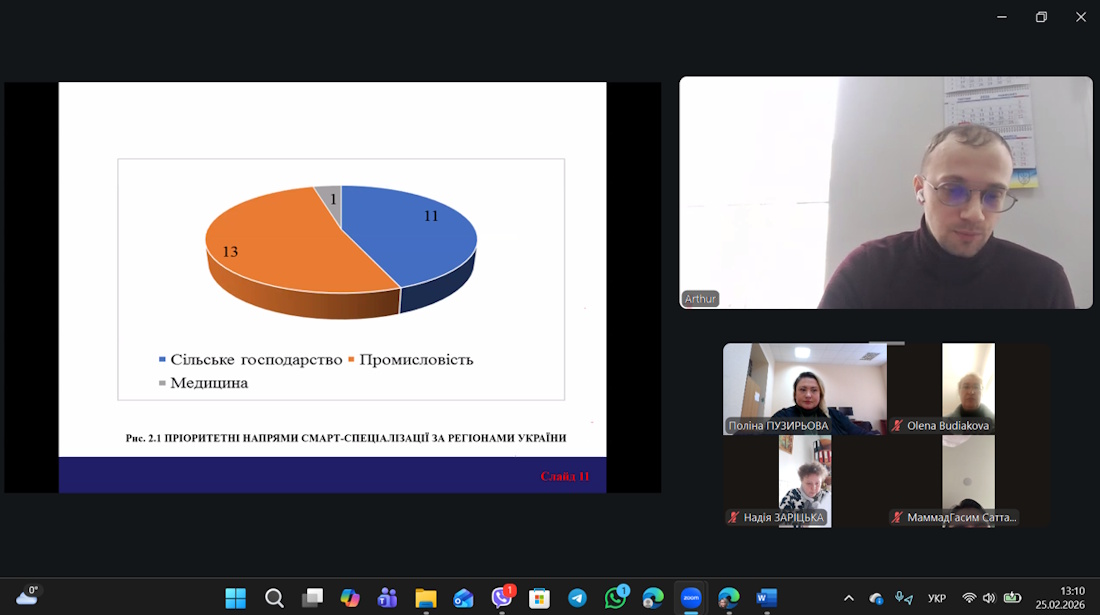Open Microsoft Teams from taskbar
Screen dimensions: 1100x615
[x=387, y=598]
